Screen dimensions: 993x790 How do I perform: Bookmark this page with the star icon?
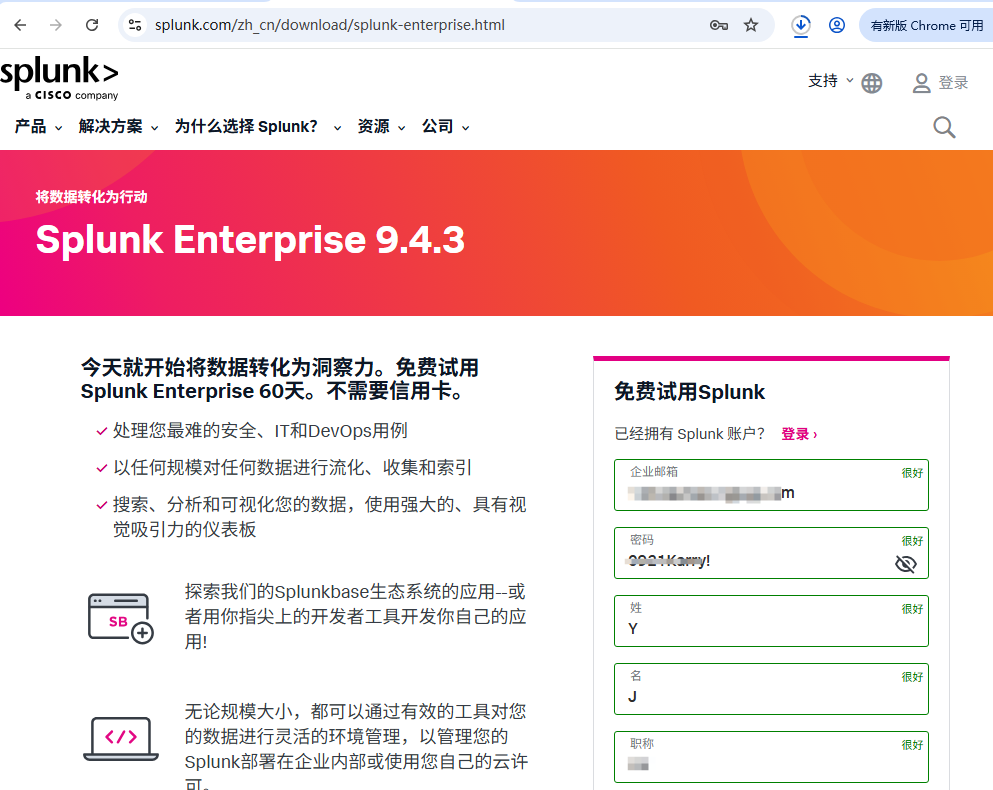click(x=751, y=25)
